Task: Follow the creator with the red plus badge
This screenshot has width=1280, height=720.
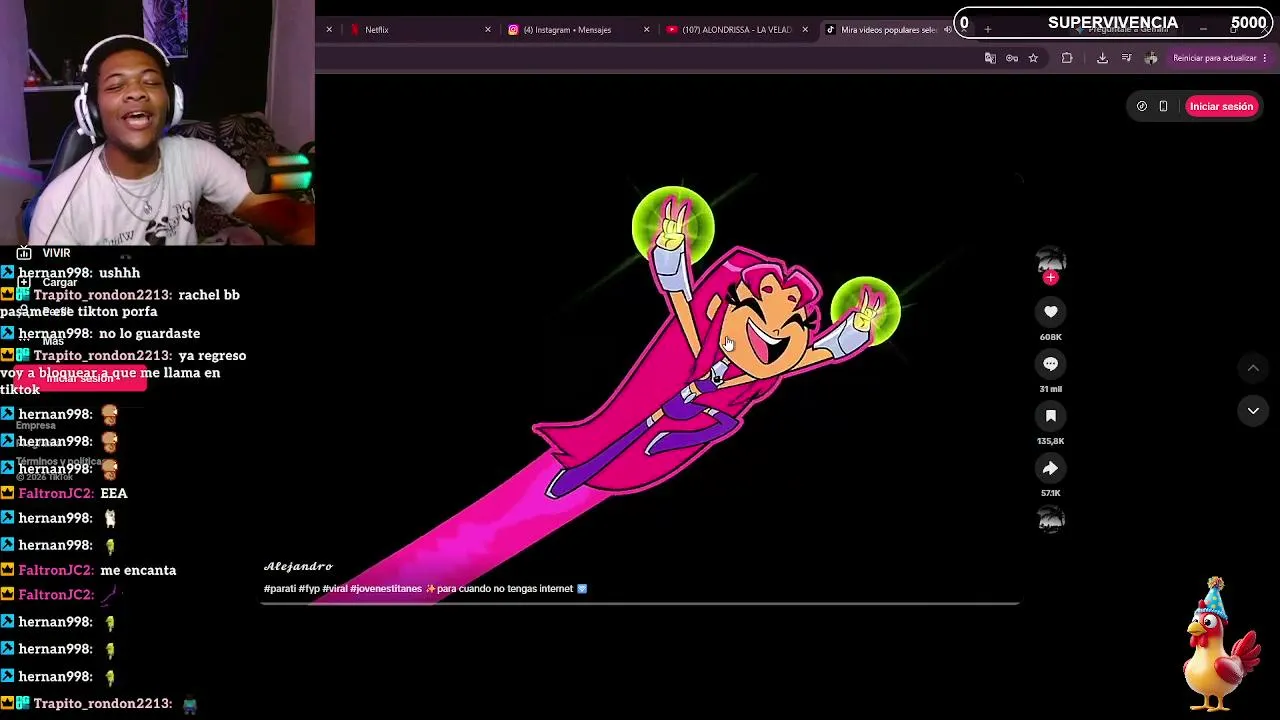Action: coord(1050,278)
